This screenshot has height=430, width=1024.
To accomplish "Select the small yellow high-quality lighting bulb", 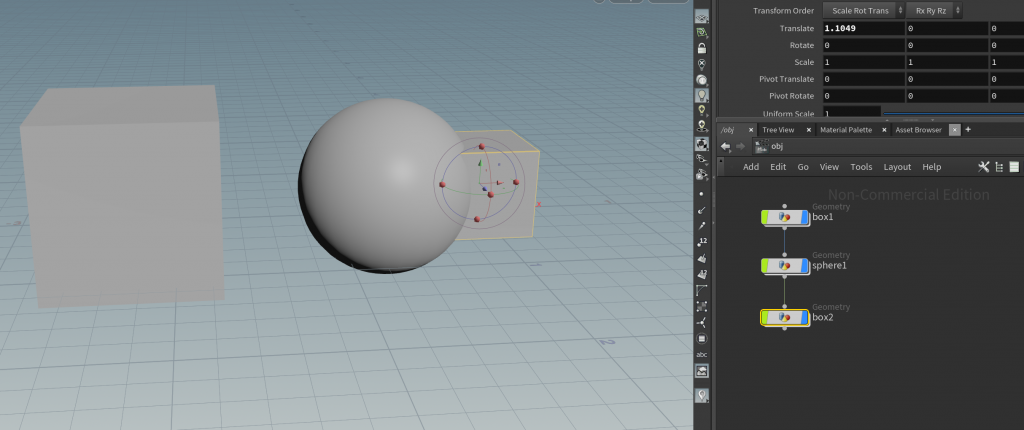I will (x=701, y=110).
